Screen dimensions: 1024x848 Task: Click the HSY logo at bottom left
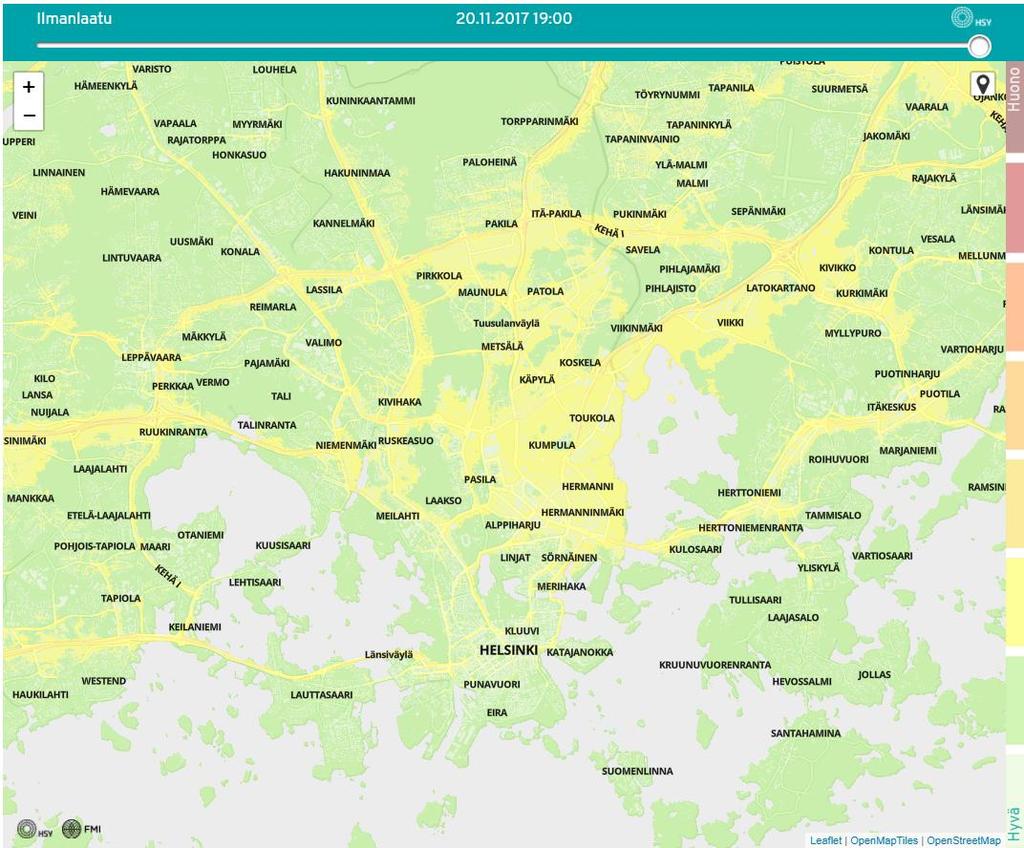point(35,830)
